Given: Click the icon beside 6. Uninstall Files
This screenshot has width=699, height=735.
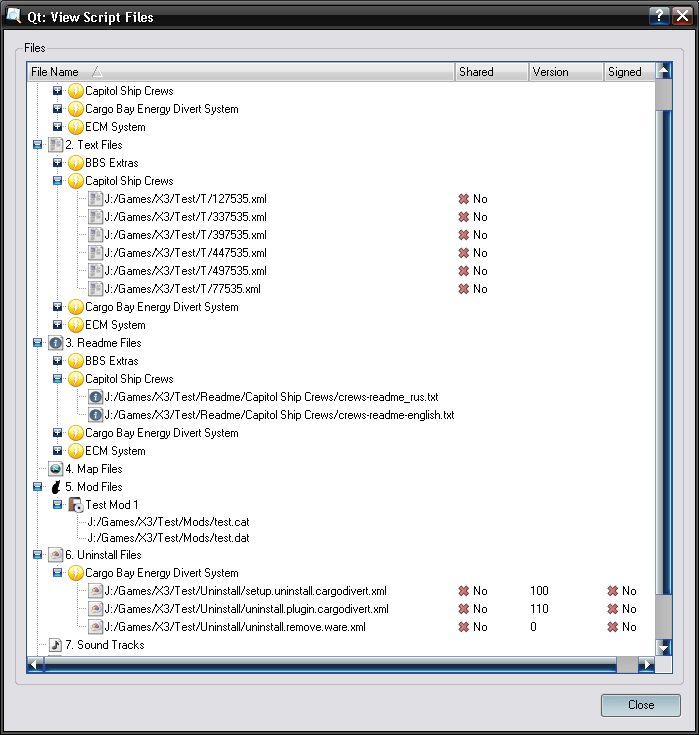Looking at the screenshot, I should (55, 555).
